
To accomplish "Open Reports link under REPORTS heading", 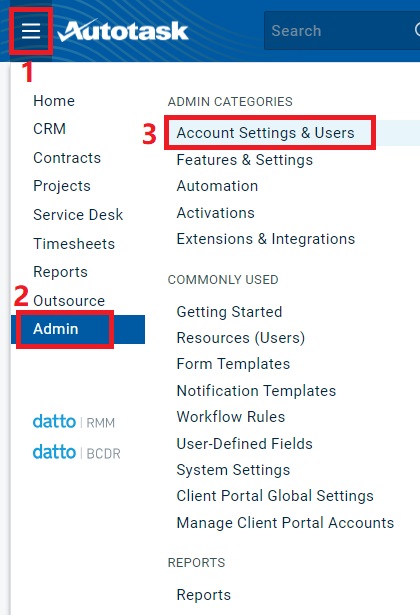I will pyautogui.click(x=204, y=595).
